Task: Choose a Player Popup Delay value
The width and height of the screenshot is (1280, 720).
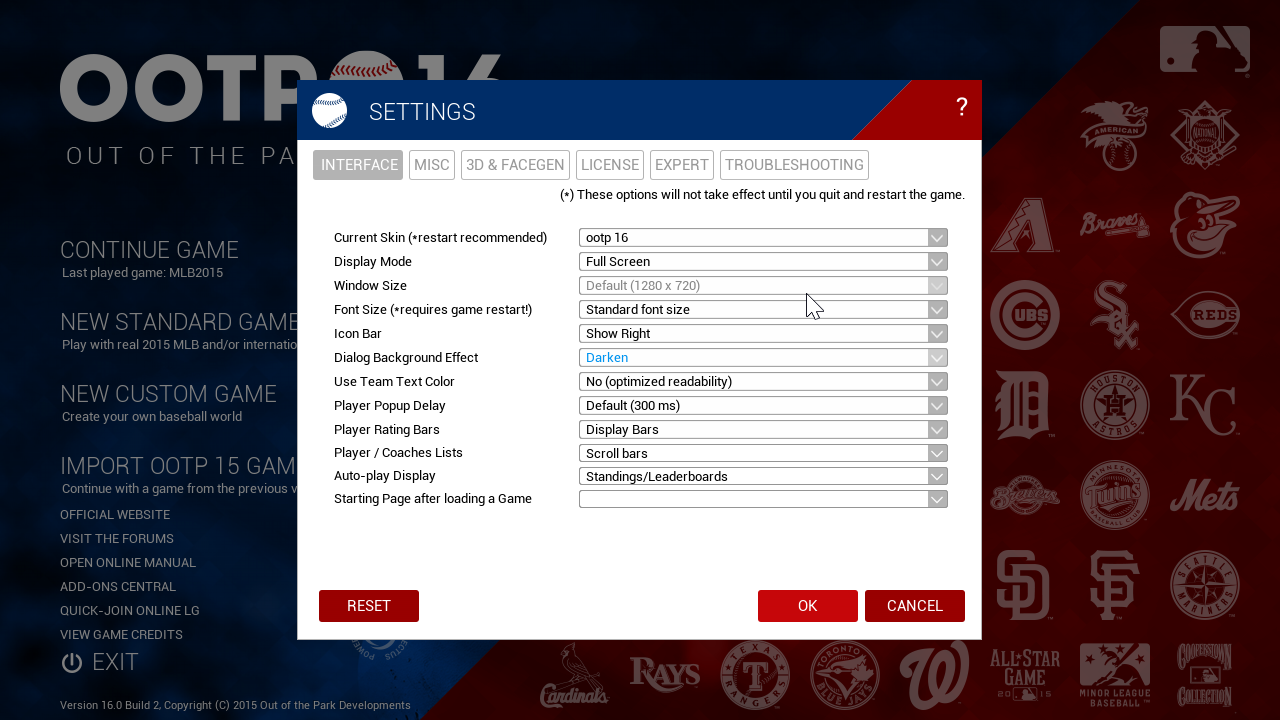Action: coord(763,406)
